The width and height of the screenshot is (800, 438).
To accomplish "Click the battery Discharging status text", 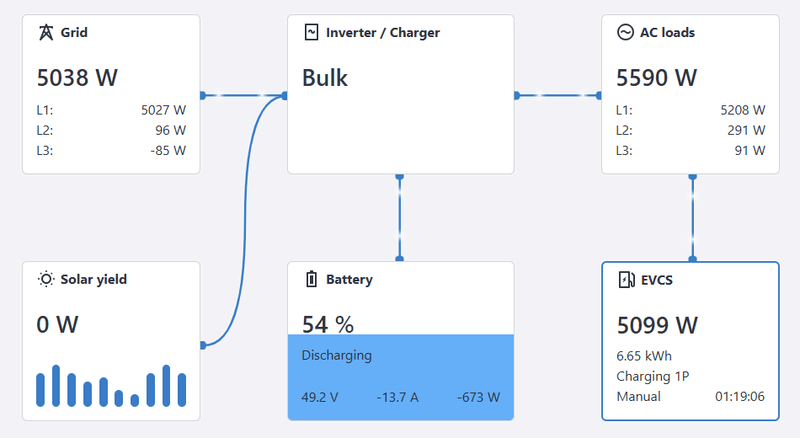I will tap(336, 355).
